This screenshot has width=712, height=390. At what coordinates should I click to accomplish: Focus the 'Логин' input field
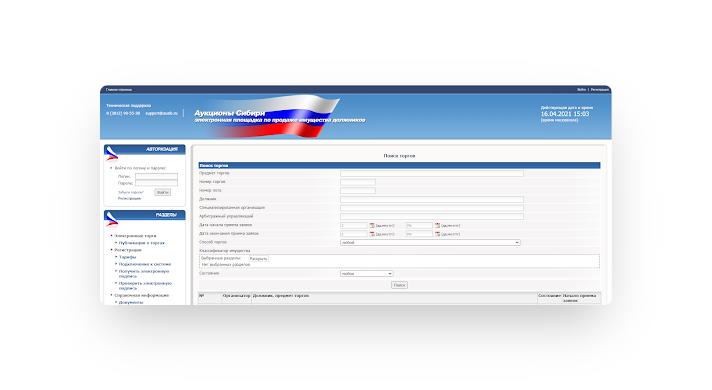point(156,176)
